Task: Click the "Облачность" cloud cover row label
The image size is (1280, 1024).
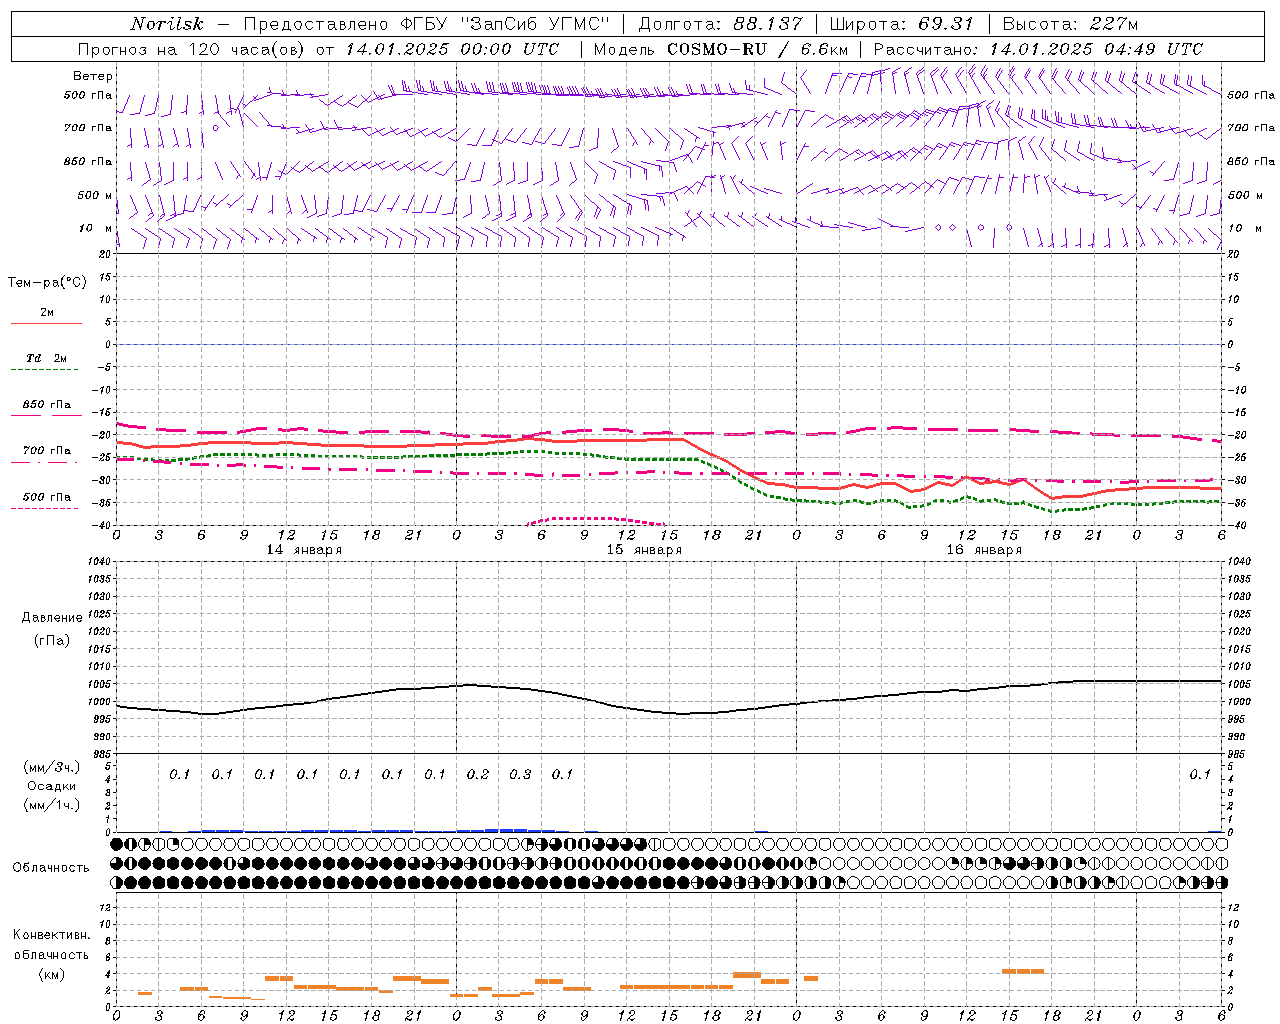Action: [51, 868]
